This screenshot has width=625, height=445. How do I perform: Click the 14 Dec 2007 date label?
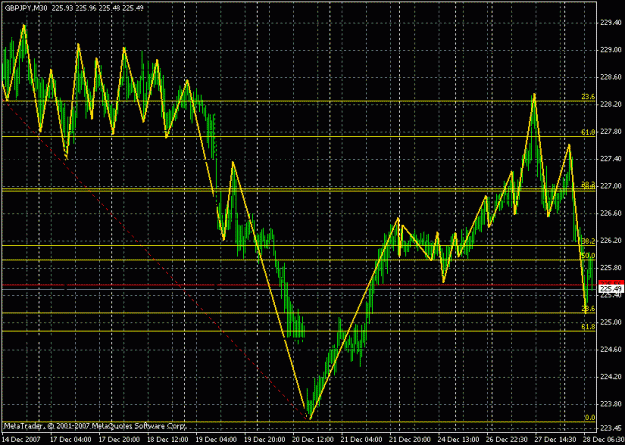point(20,439)
